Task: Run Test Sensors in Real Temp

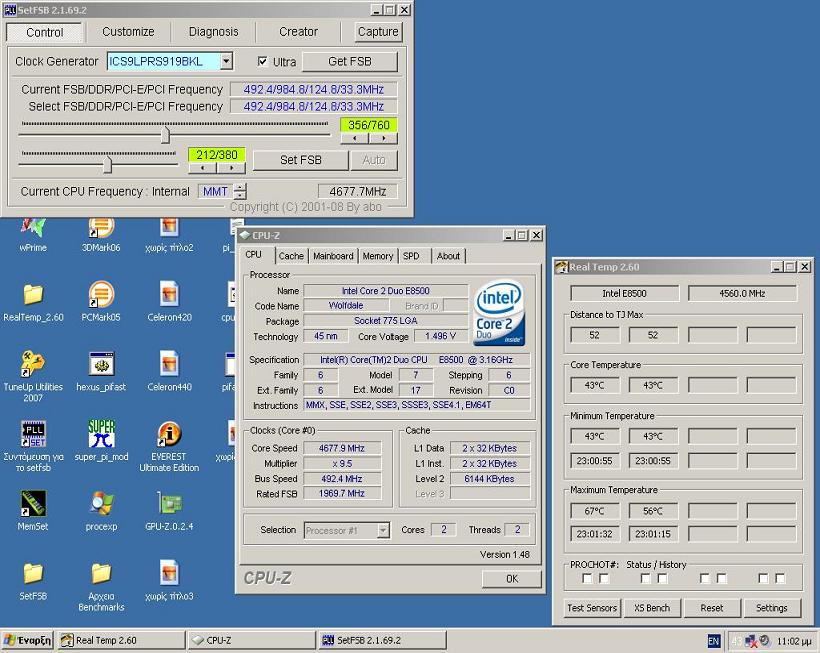Action: (x=592, y=608)
